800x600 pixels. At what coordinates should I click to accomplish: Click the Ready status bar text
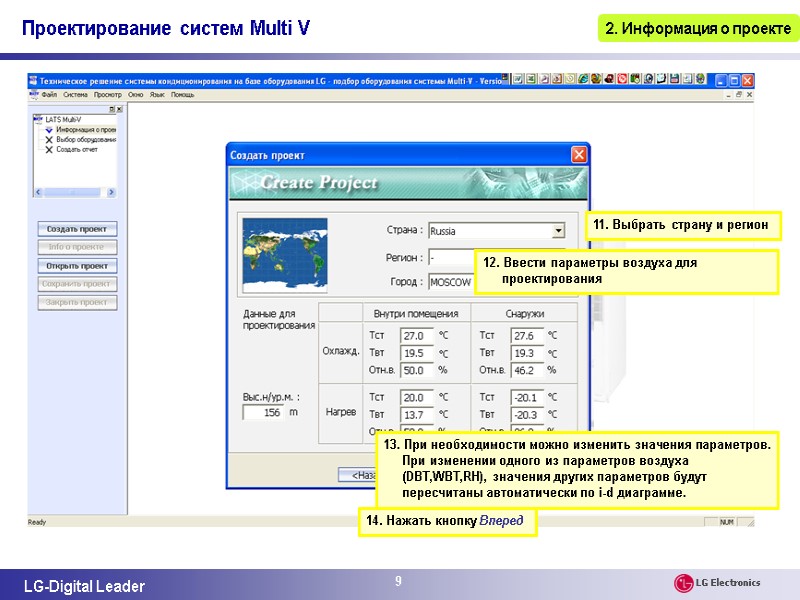pos(37,522)
